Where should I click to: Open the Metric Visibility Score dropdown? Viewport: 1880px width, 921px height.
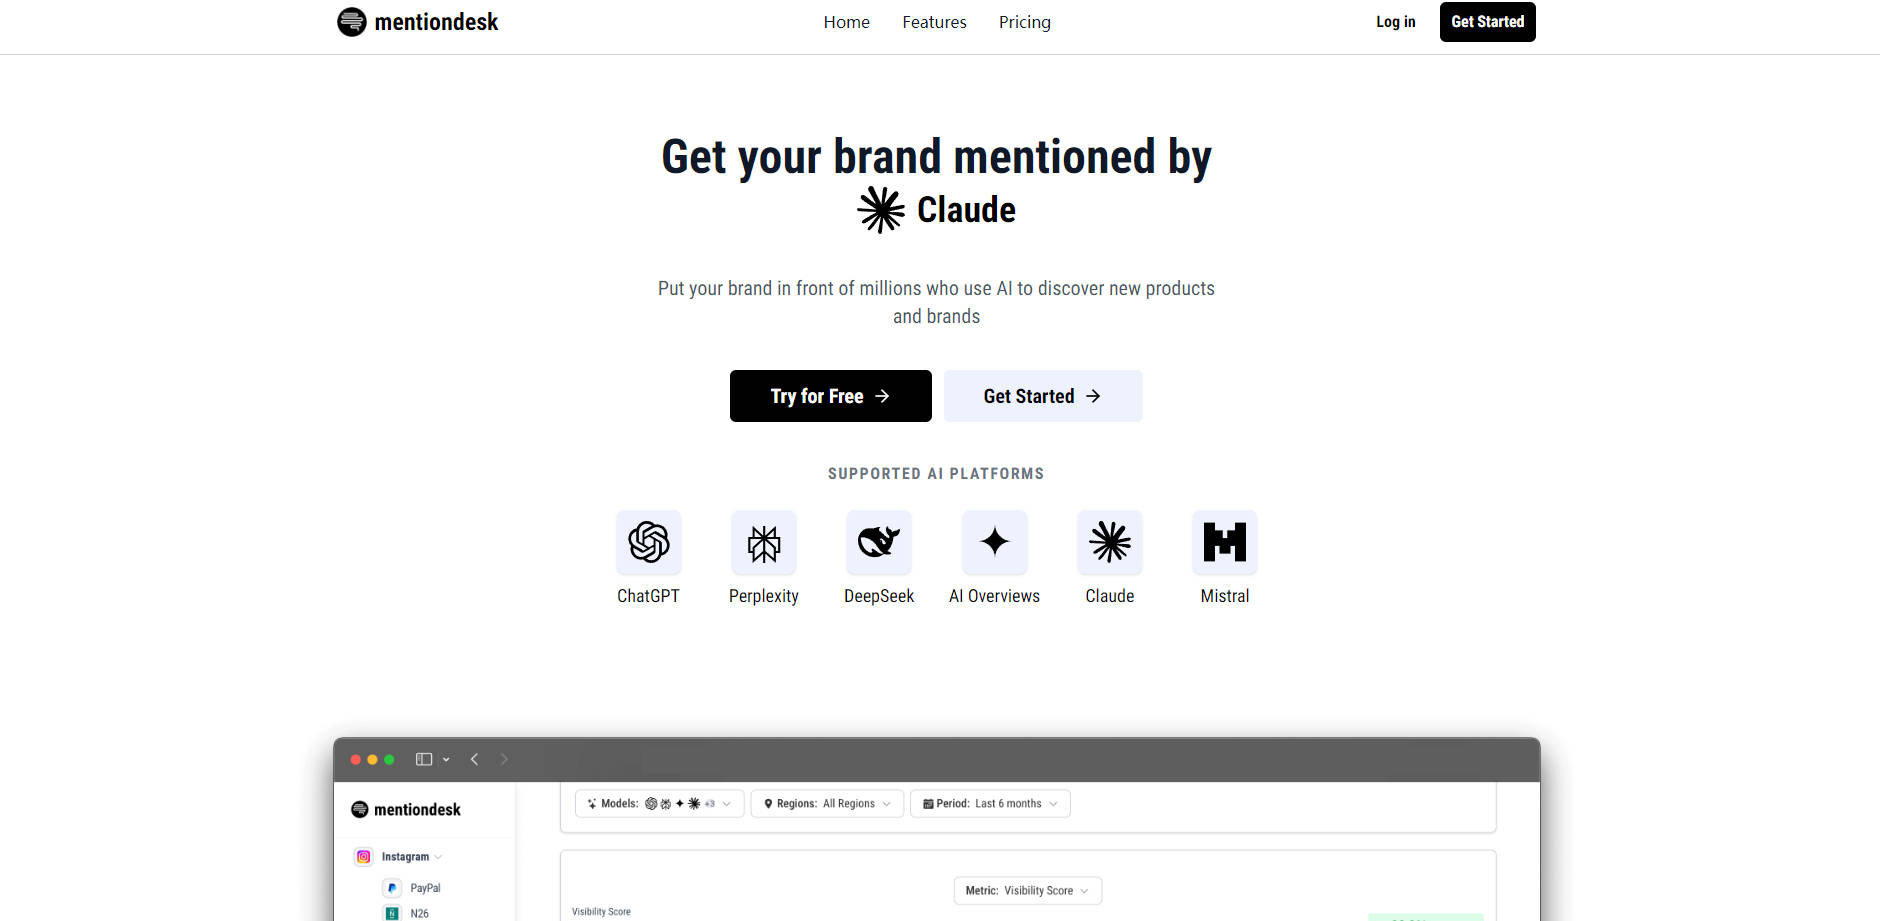(x=1027, y=891)
